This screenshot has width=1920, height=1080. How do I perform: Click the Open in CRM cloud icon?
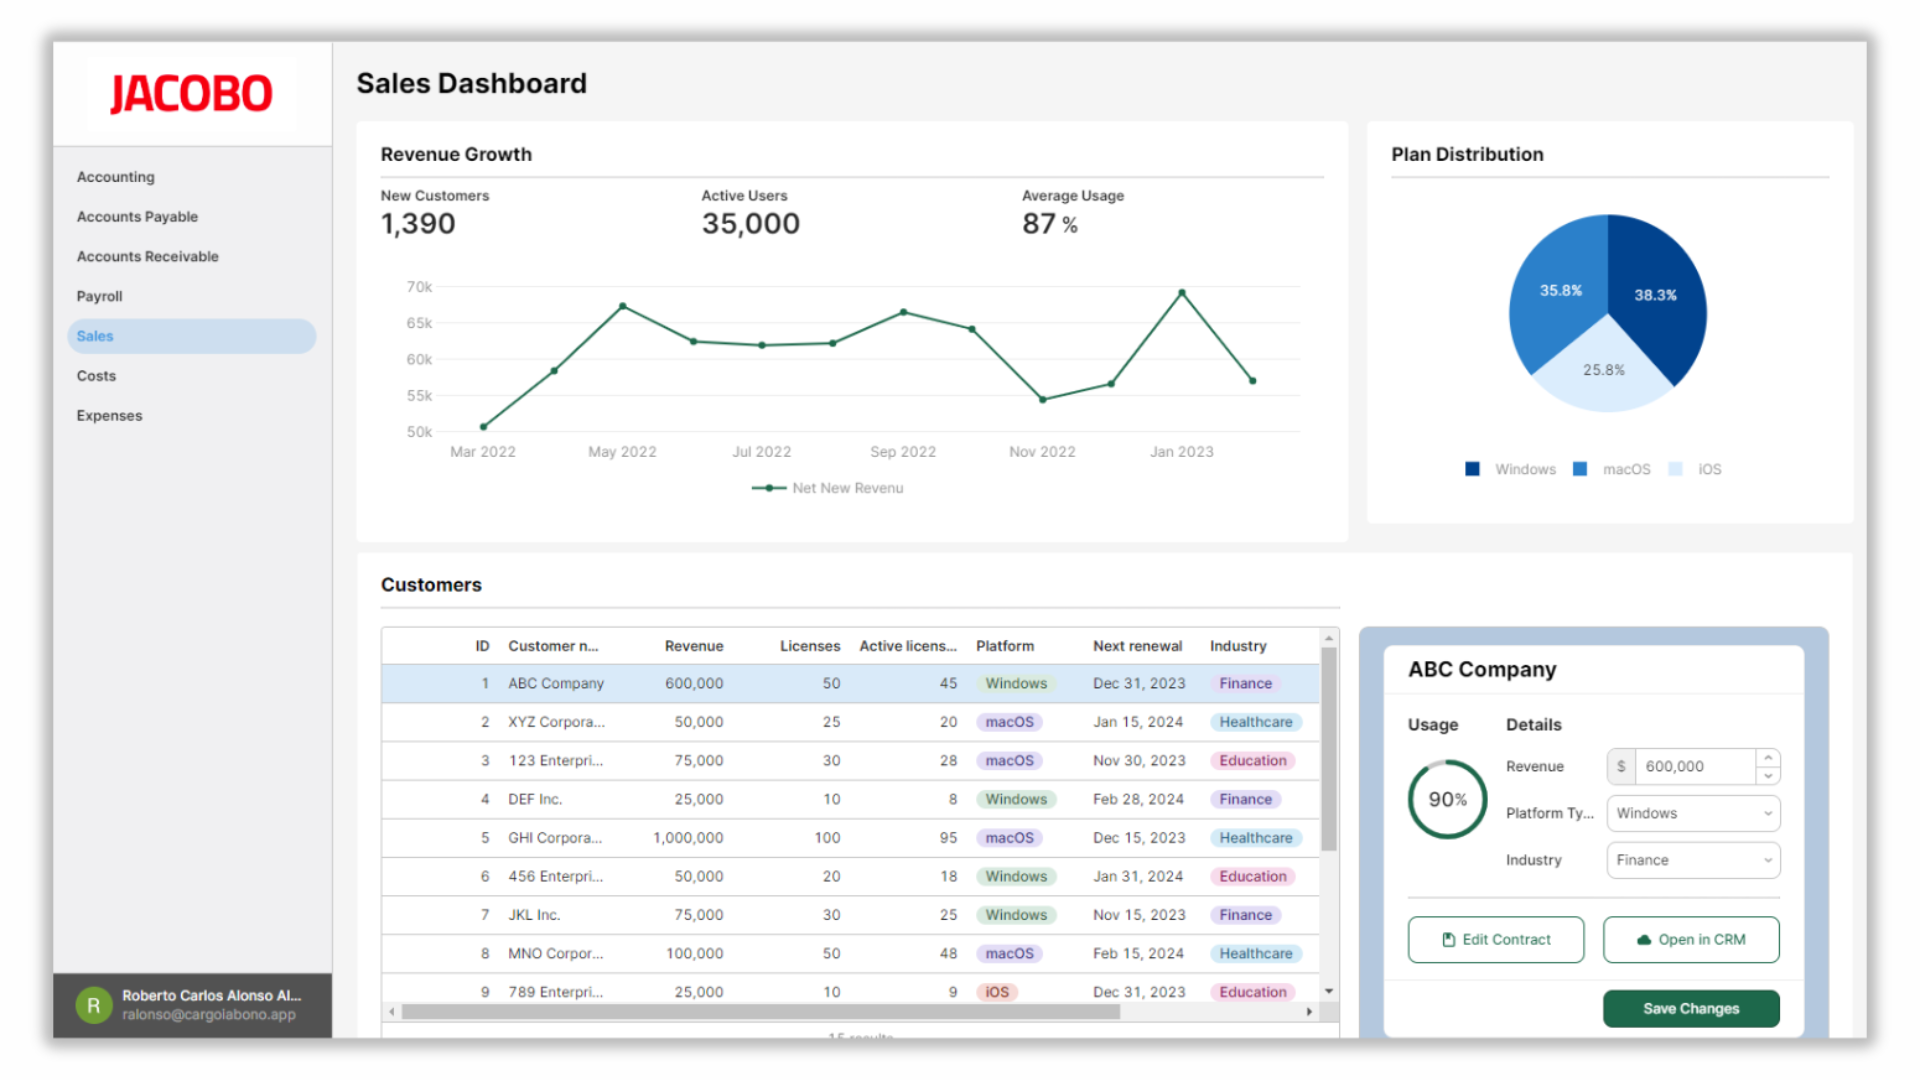[x=1643, y=940]
